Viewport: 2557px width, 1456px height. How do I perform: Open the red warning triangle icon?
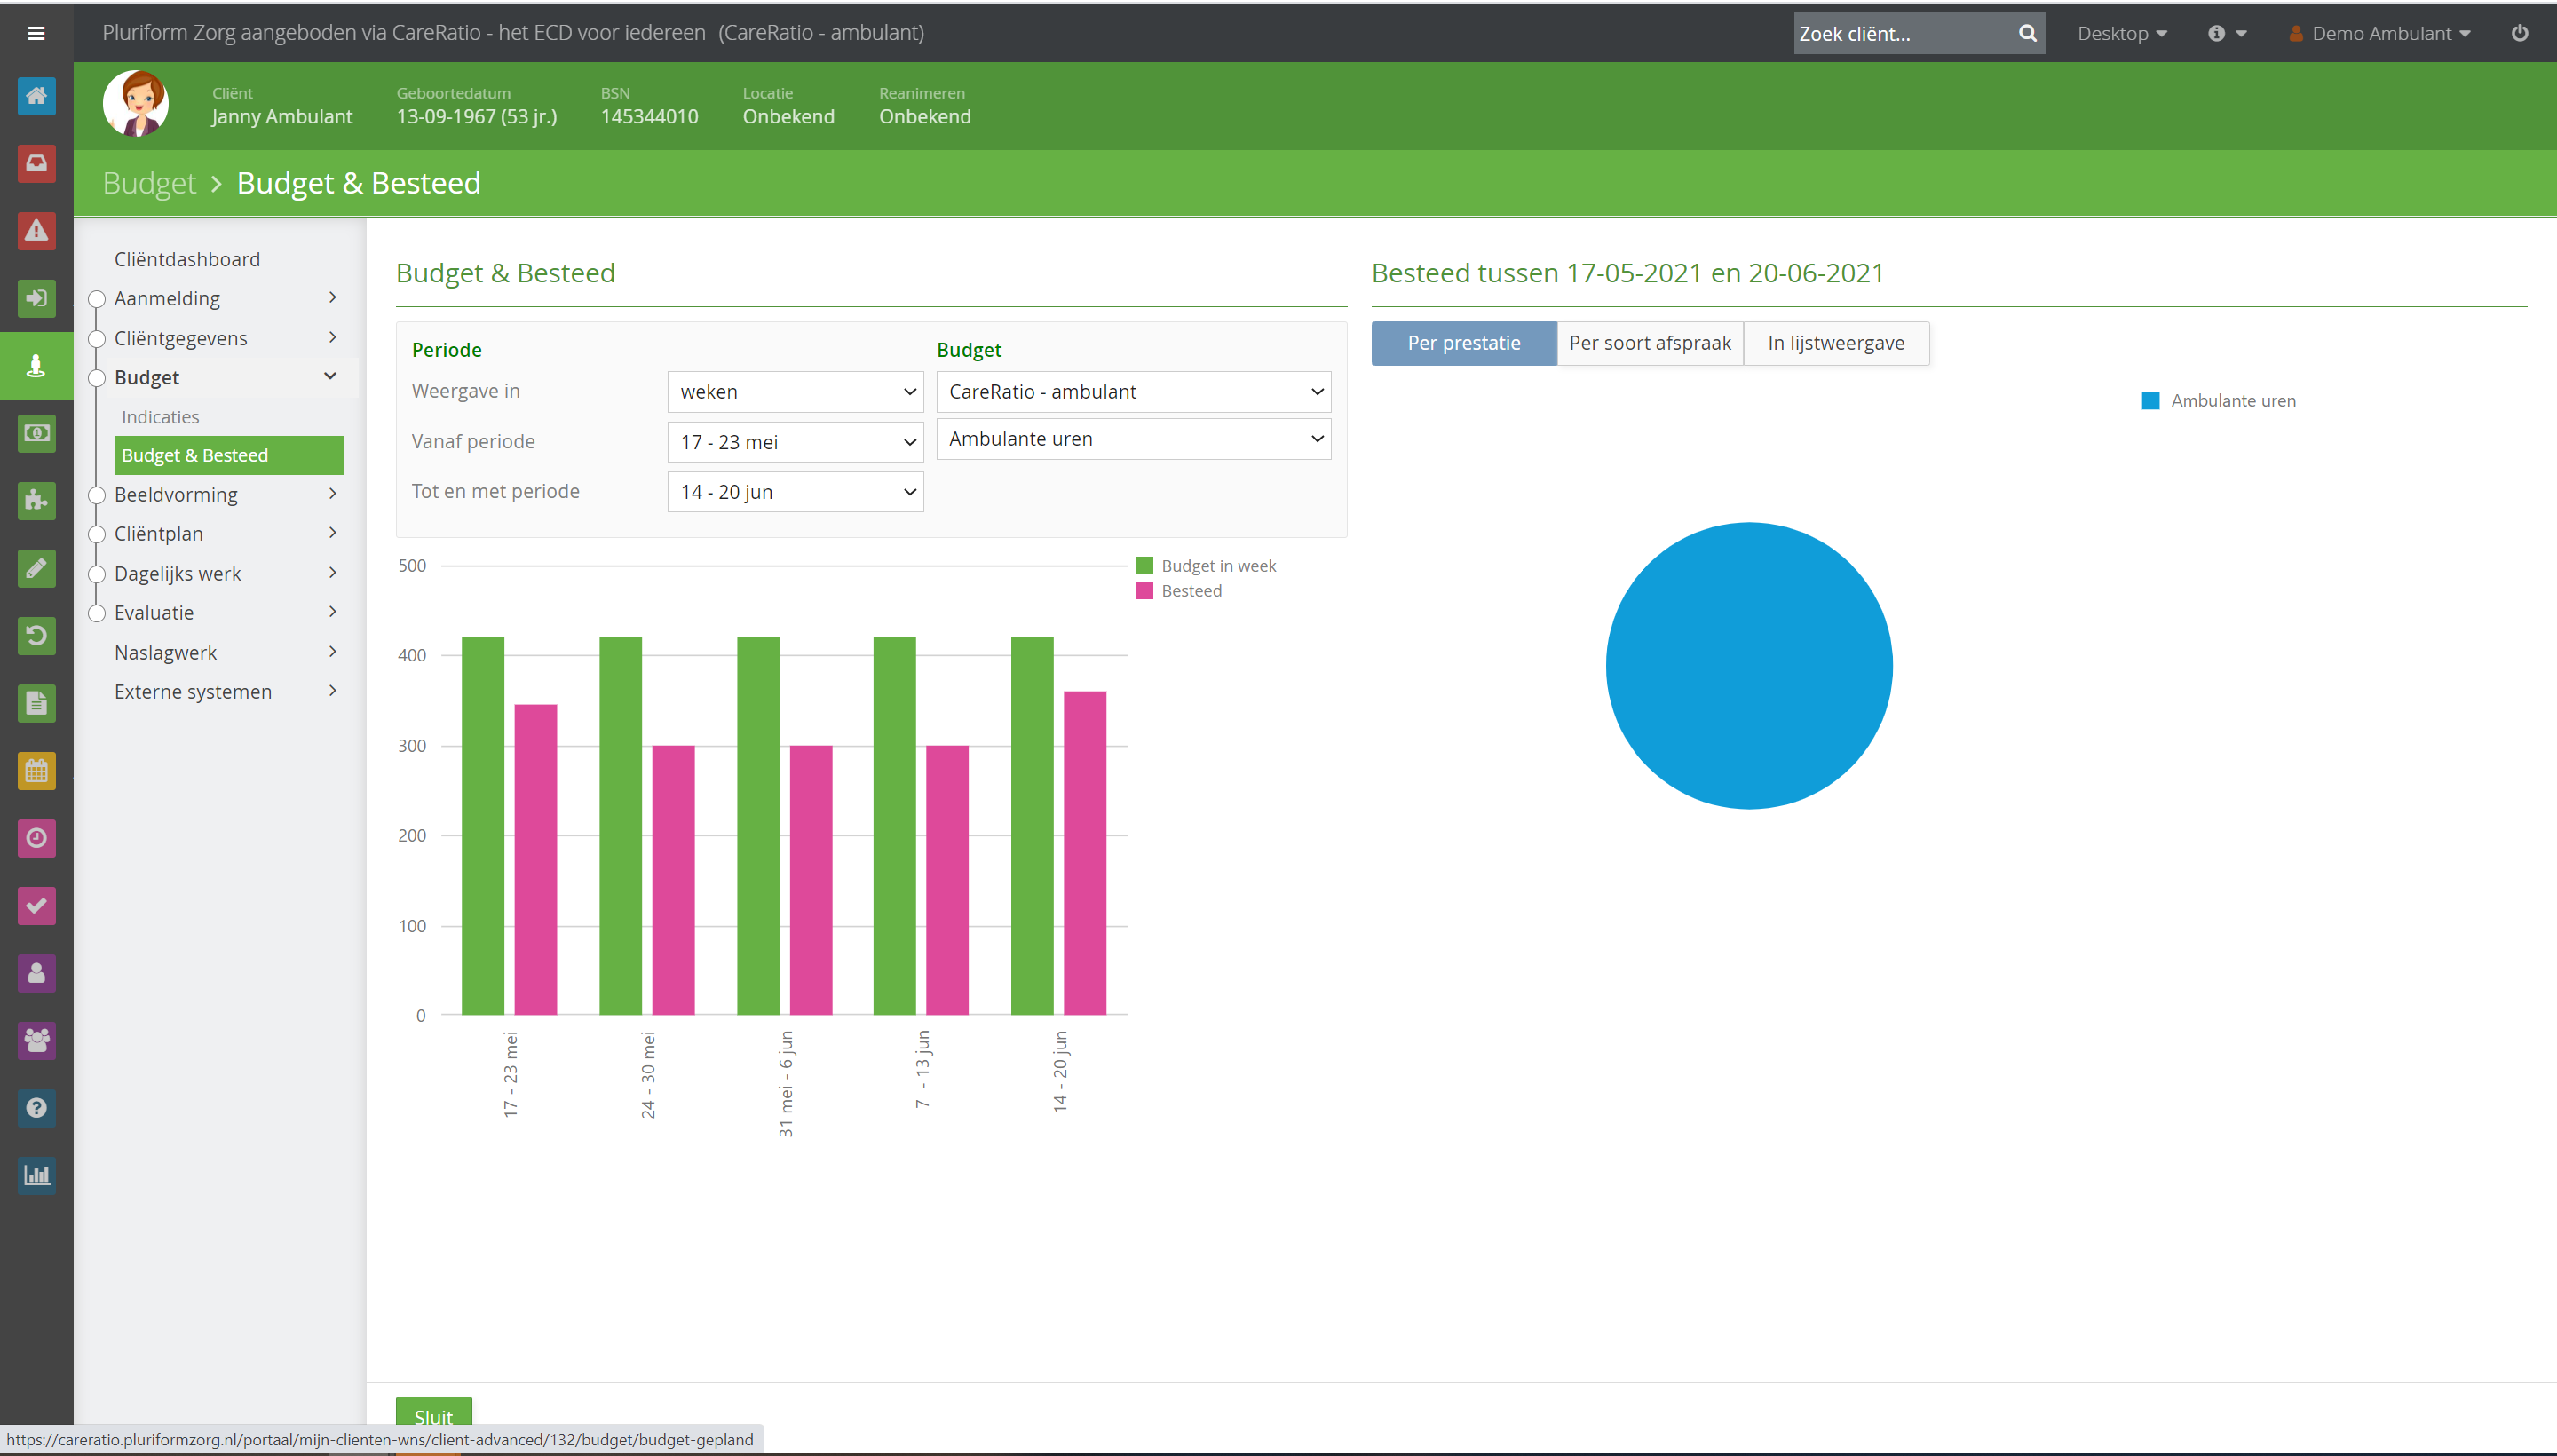point(36,231)
